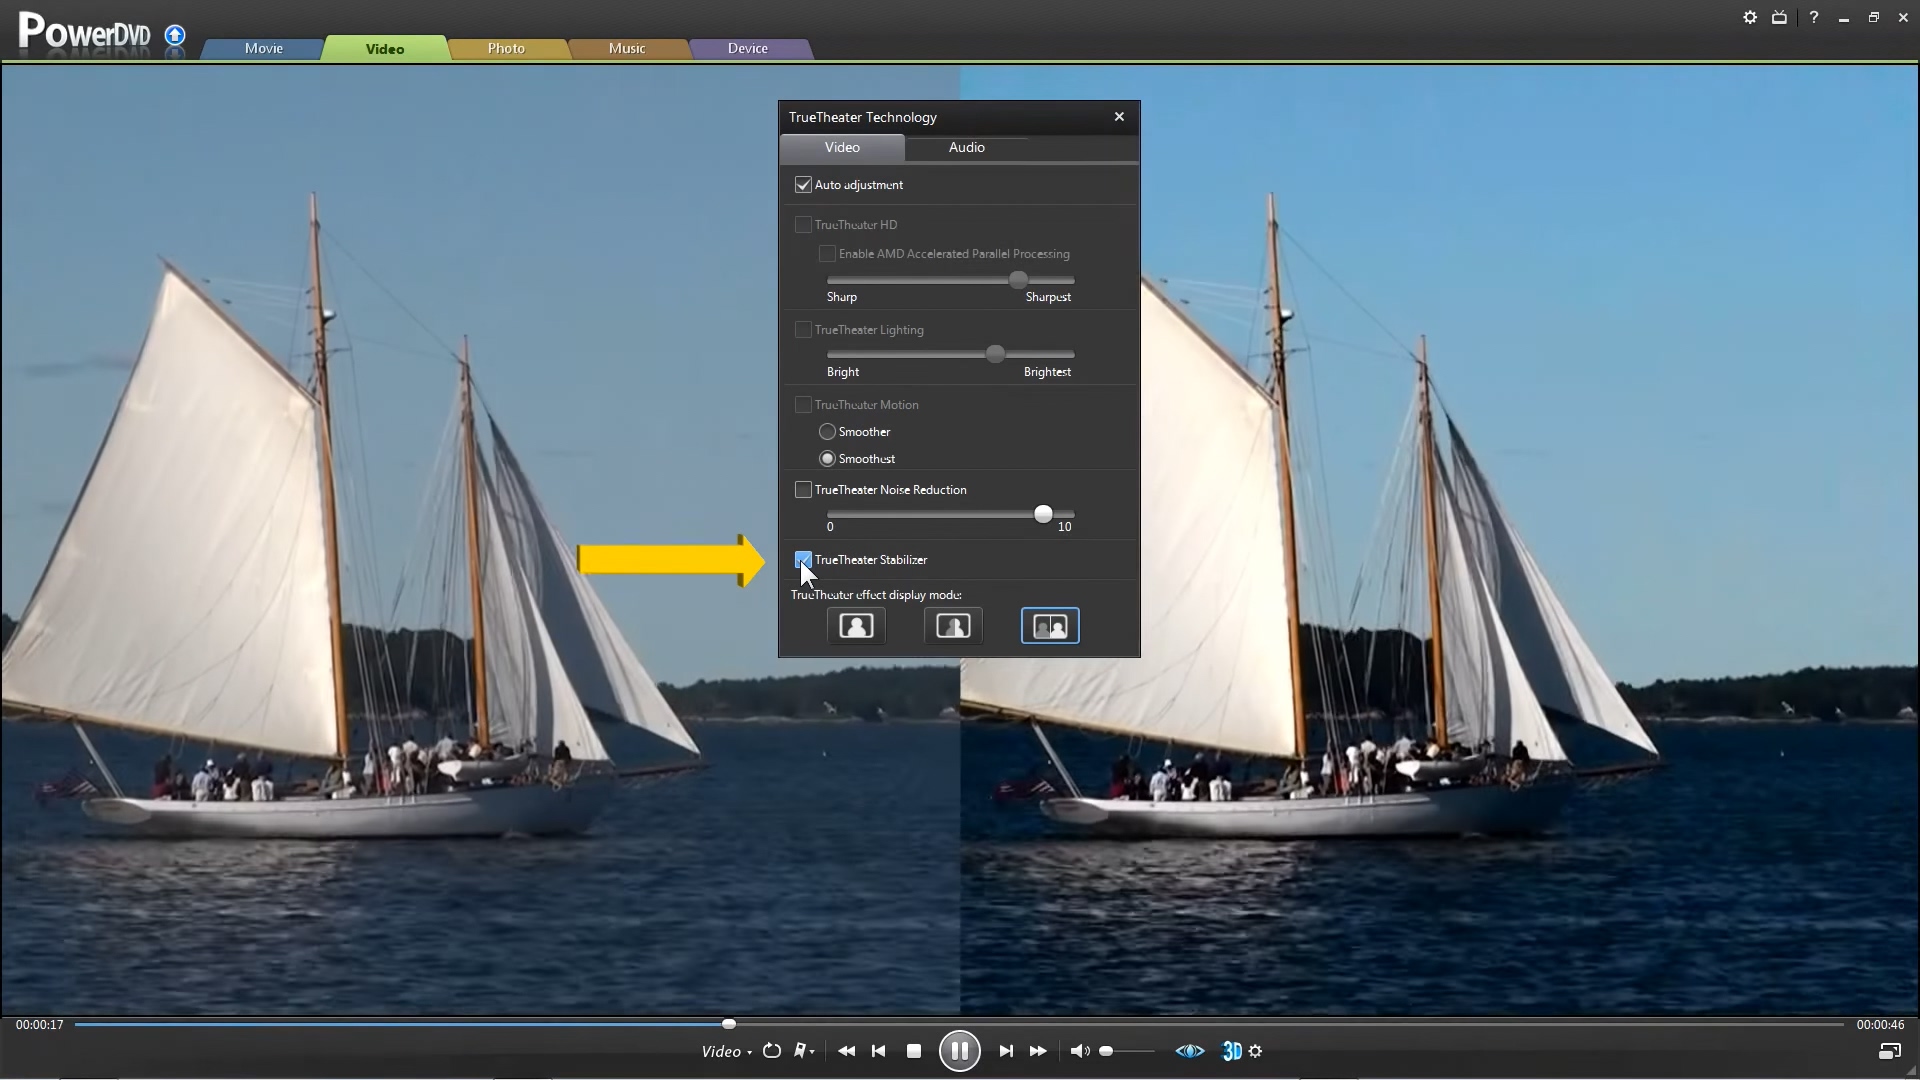
Task: Jump to previous track
Action: click(x=879, y=1051)
